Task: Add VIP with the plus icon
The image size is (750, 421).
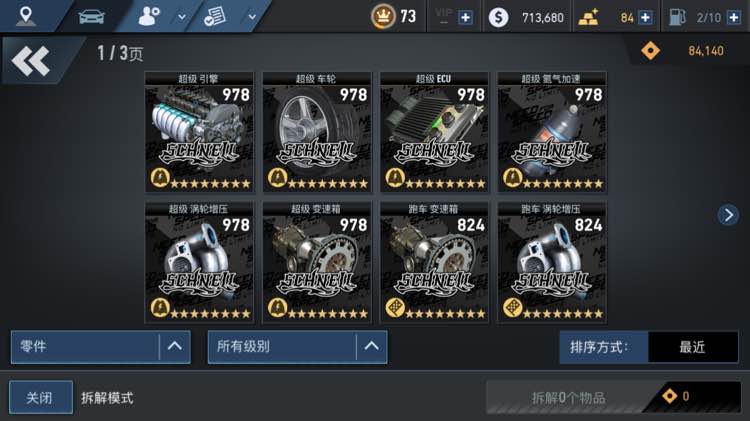Action: [465, 18]
